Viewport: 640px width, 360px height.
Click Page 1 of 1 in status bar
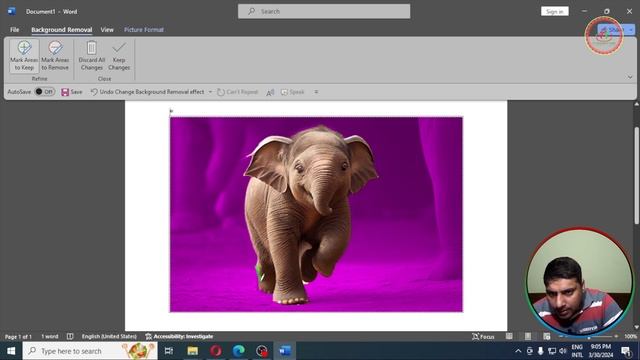18,337
